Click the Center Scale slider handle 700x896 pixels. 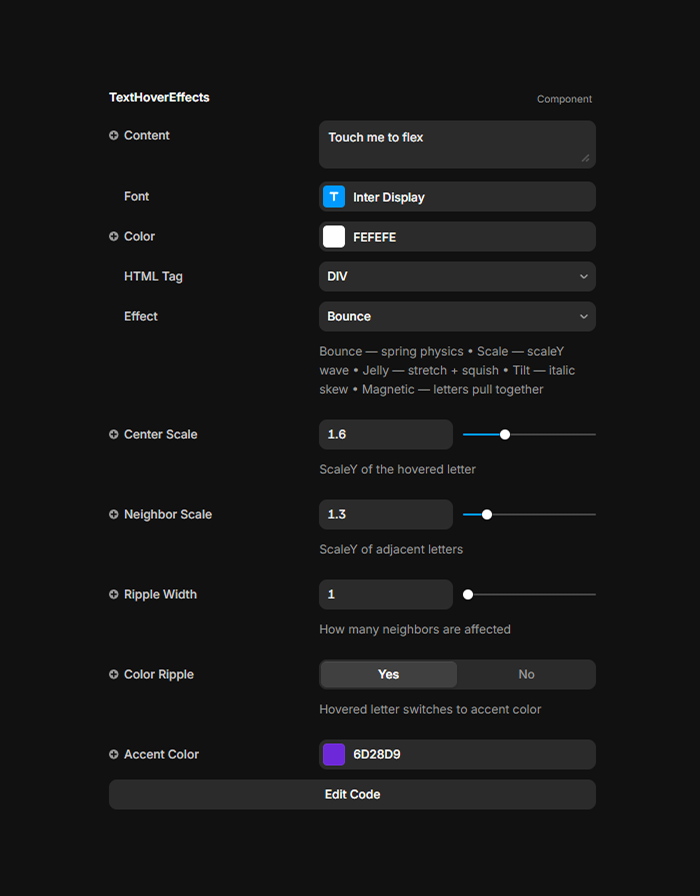pyautogui.click(x=505, y=434)
